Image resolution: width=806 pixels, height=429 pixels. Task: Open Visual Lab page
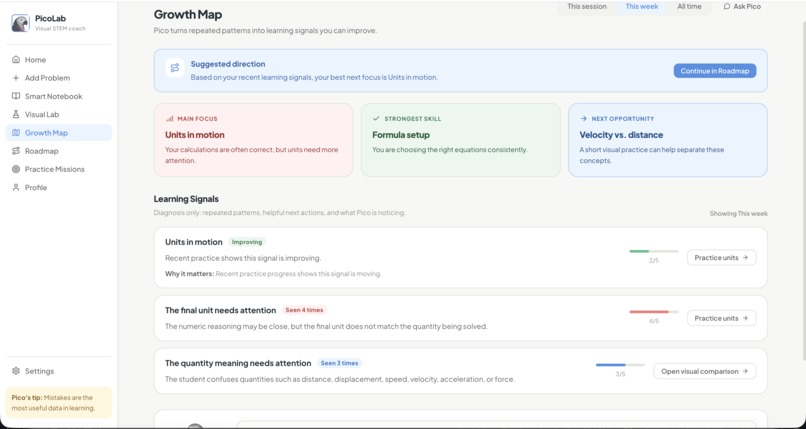59,115
